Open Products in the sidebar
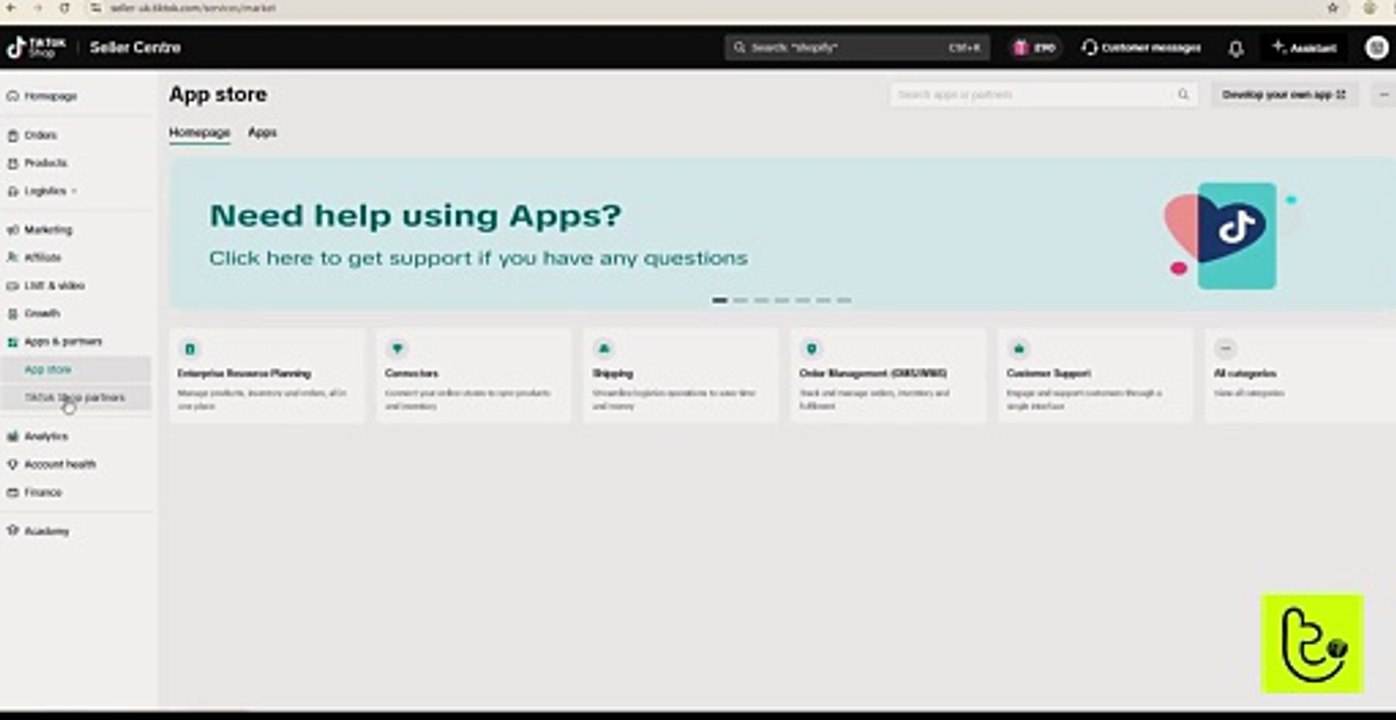The height and width of the screenshot is (720, 1396). coord(45,163)
